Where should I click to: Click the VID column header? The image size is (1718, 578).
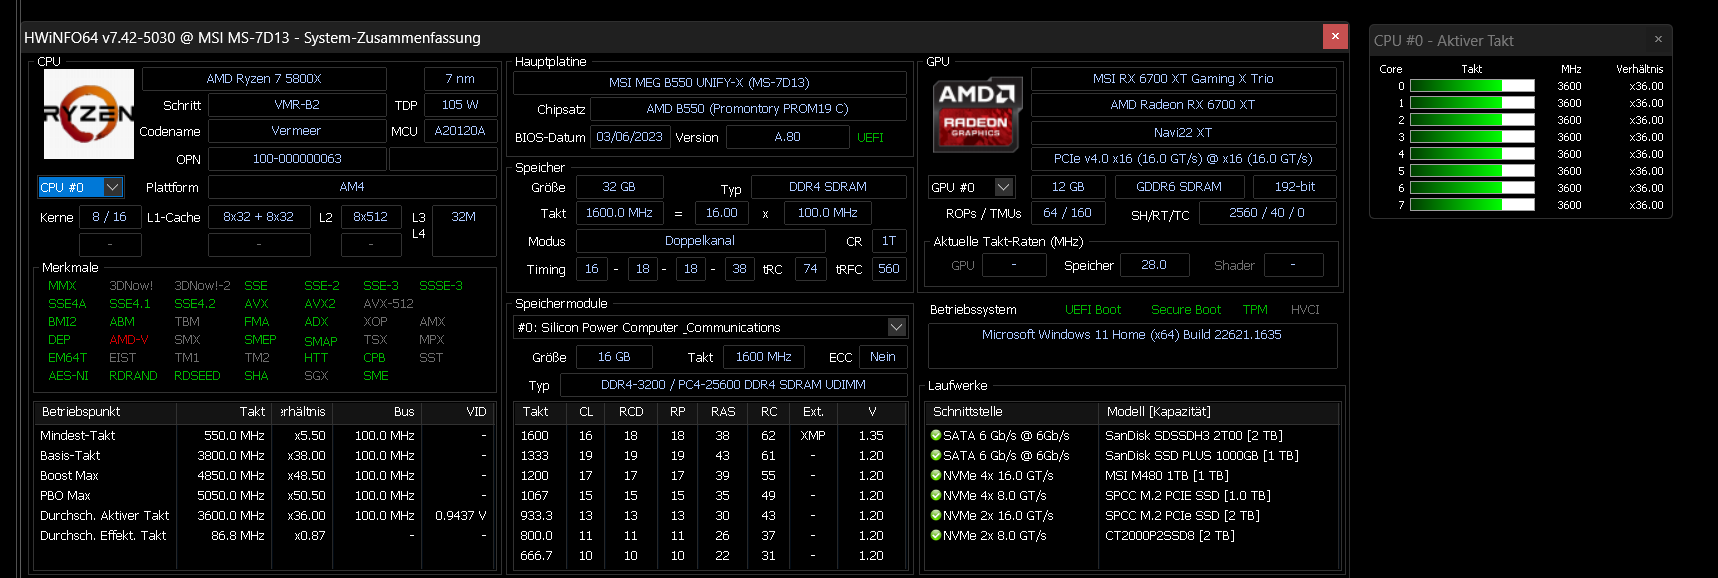pos(457,411)
